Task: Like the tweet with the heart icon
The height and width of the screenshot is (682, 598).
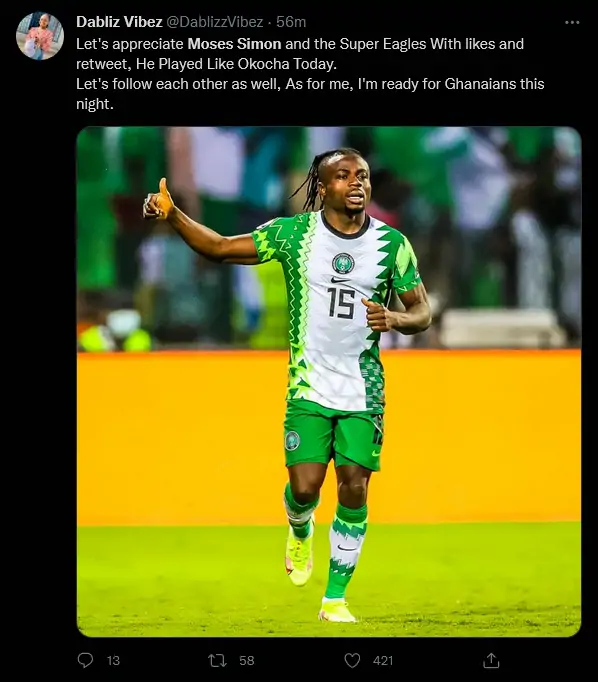Action: (x=352, y=660)
